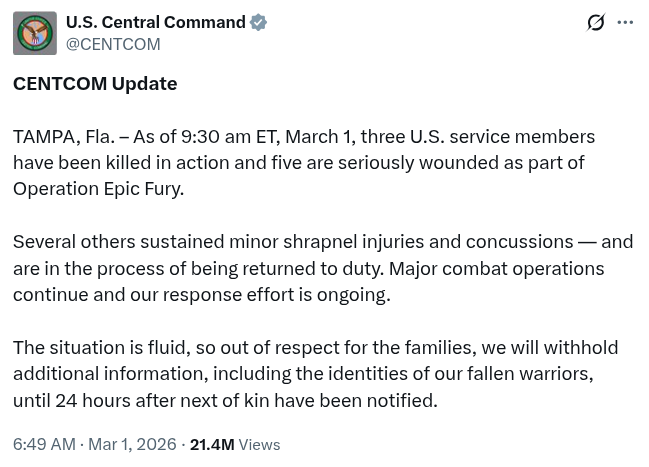Open the U.S. Central Command profile name
This screenshot has width=649, height=467.
pos(155,22)
